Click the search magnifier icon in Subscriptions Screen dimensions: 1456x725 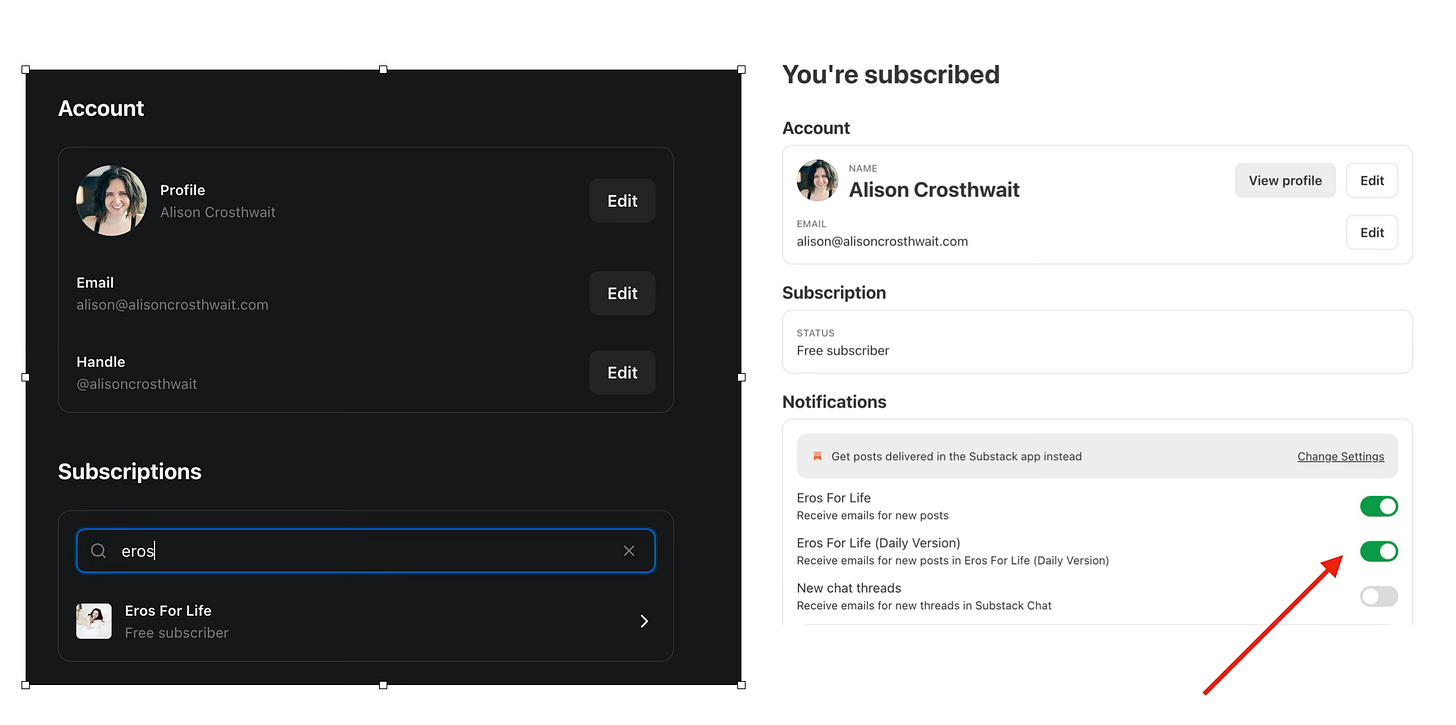point(98,551)
